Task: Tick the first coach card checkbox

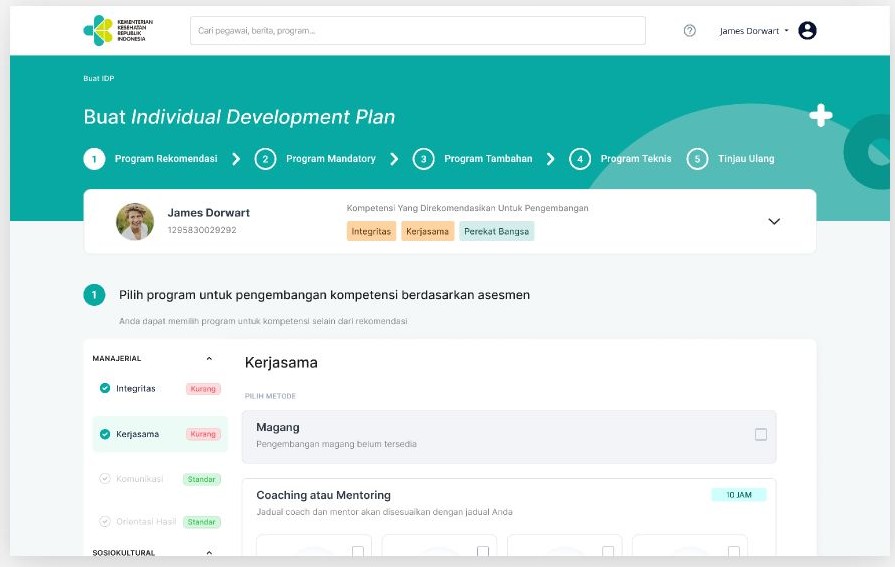Action: click(358, 552)
